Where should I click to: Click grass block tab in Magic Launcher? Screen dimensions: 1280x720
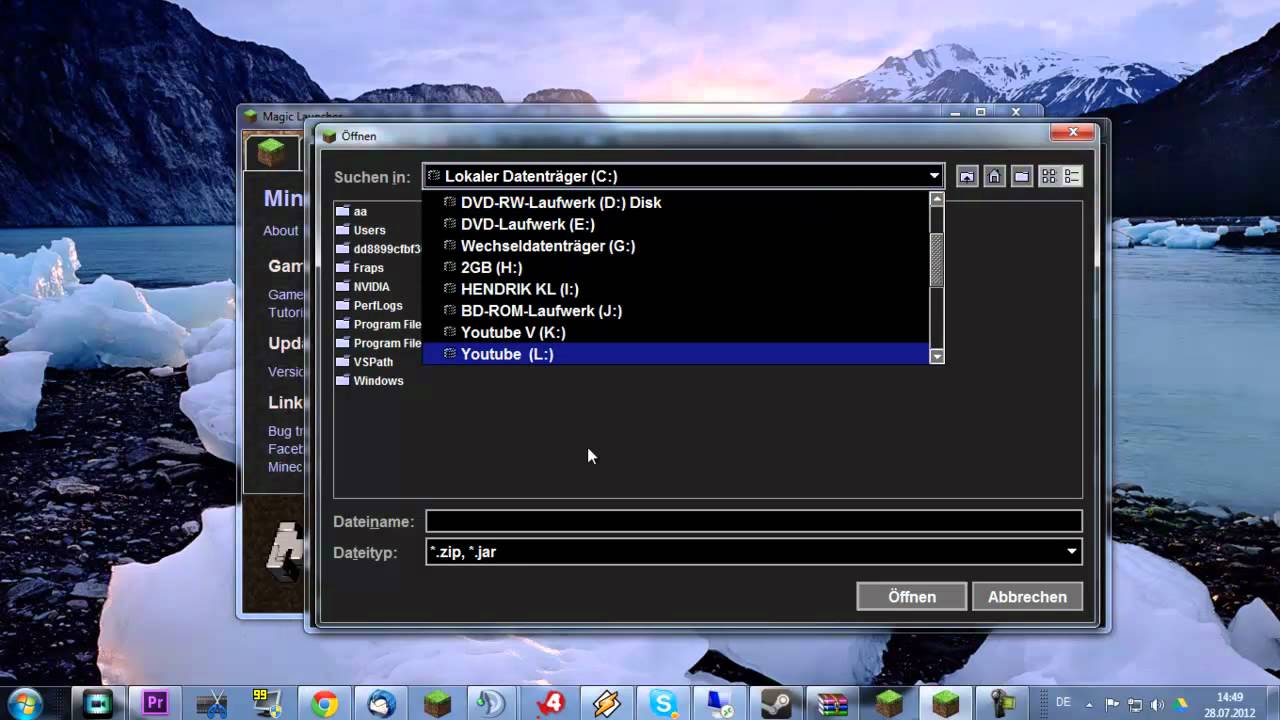(271, 152)
